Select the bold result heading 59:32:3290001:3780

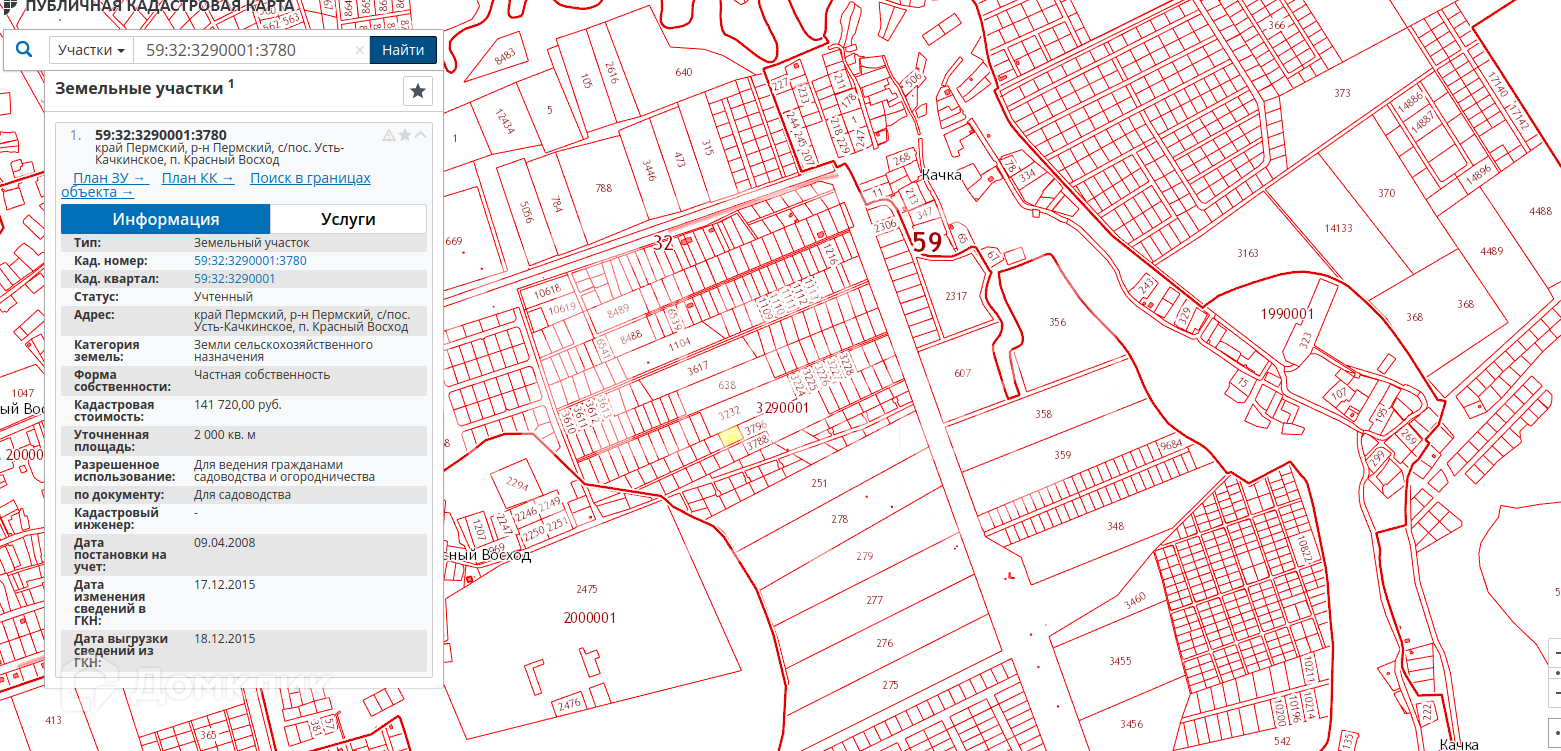[161, 135]
